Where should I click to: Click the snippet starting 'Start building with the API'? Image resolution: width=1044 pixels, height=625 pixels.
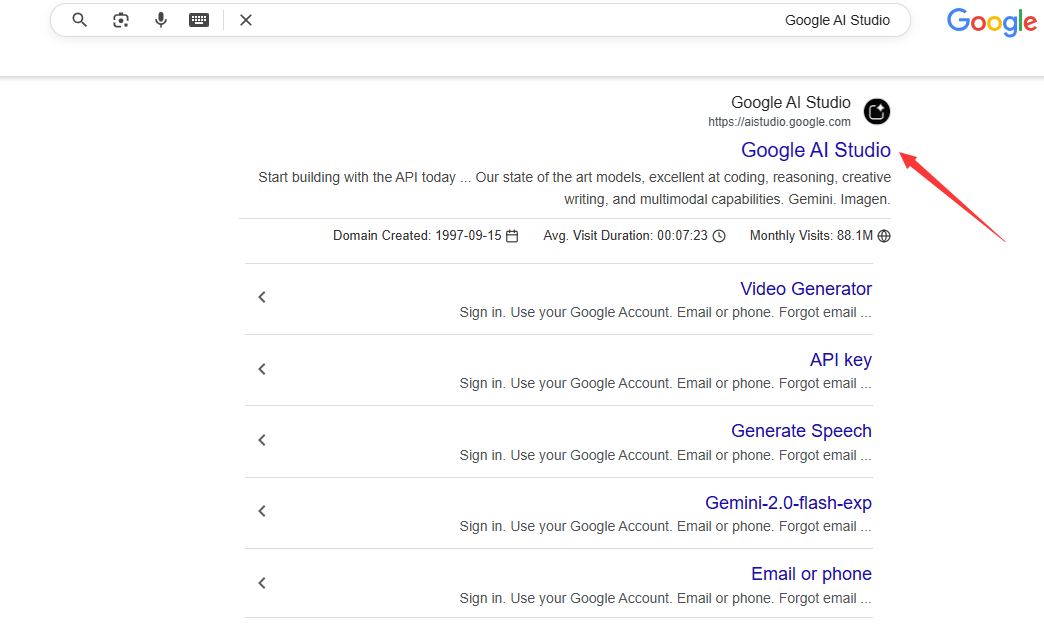(574, 188)
